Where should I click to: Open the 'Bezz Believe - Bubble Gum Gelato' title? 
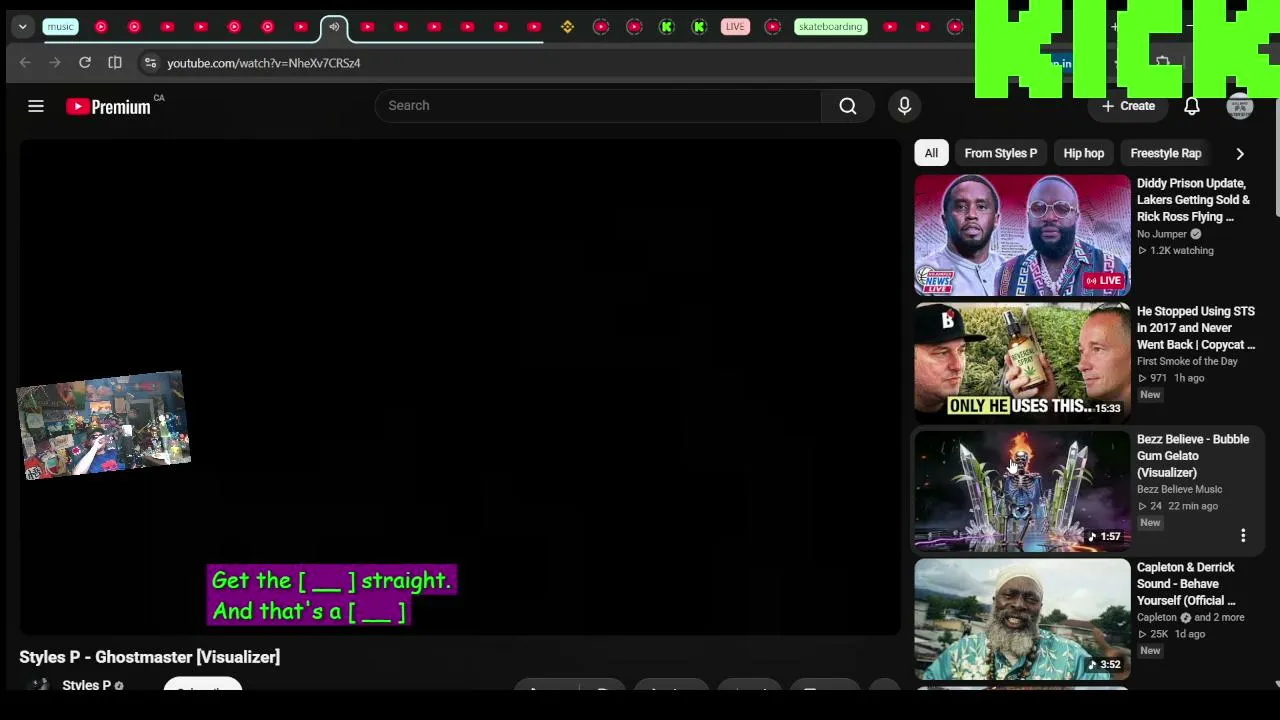(x=1193, y=456)
